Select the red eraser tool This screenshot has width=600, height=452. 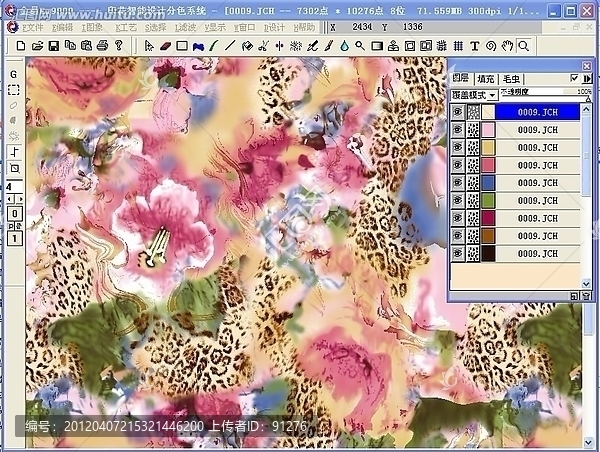(x=165, y=46)
